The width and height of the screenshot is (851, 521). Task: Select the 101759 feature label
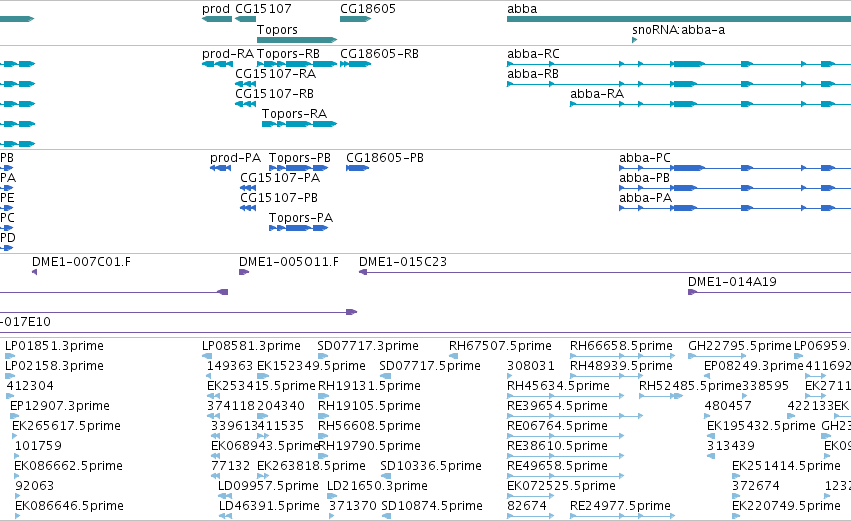pyautogui.click(x=38, y=446)
